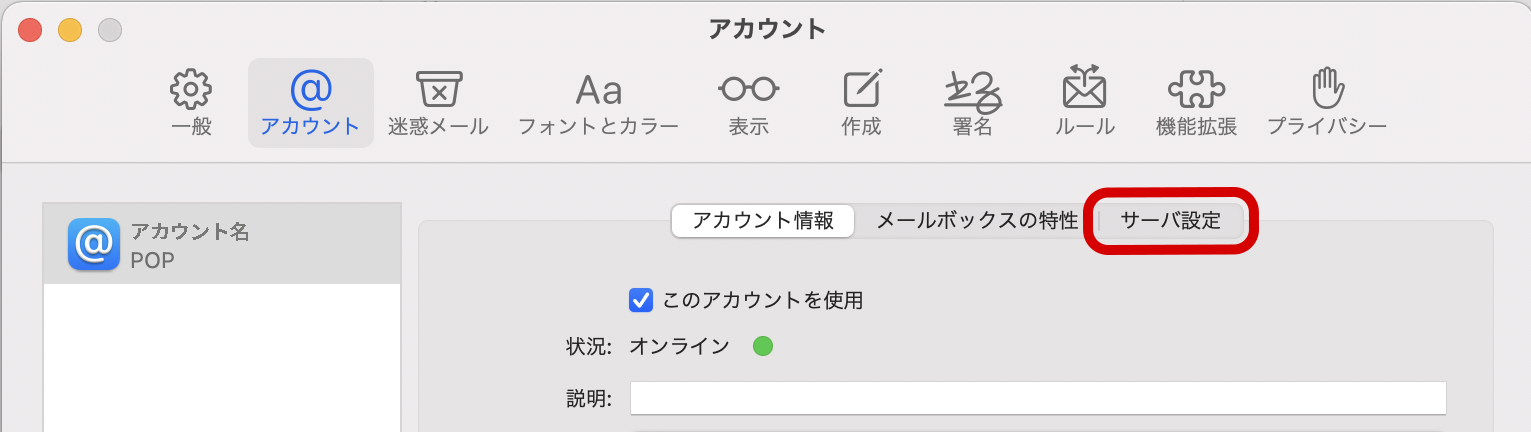Switch to the アカウント情報 tab

(763, 221)
